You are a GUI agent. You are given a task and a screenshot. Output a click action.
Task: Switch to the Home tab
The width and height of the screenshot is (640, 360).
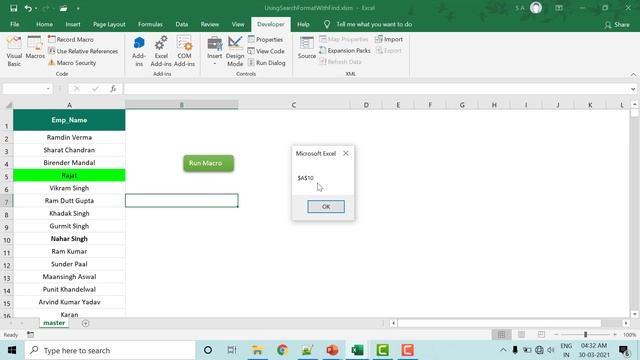click(44, 24)
